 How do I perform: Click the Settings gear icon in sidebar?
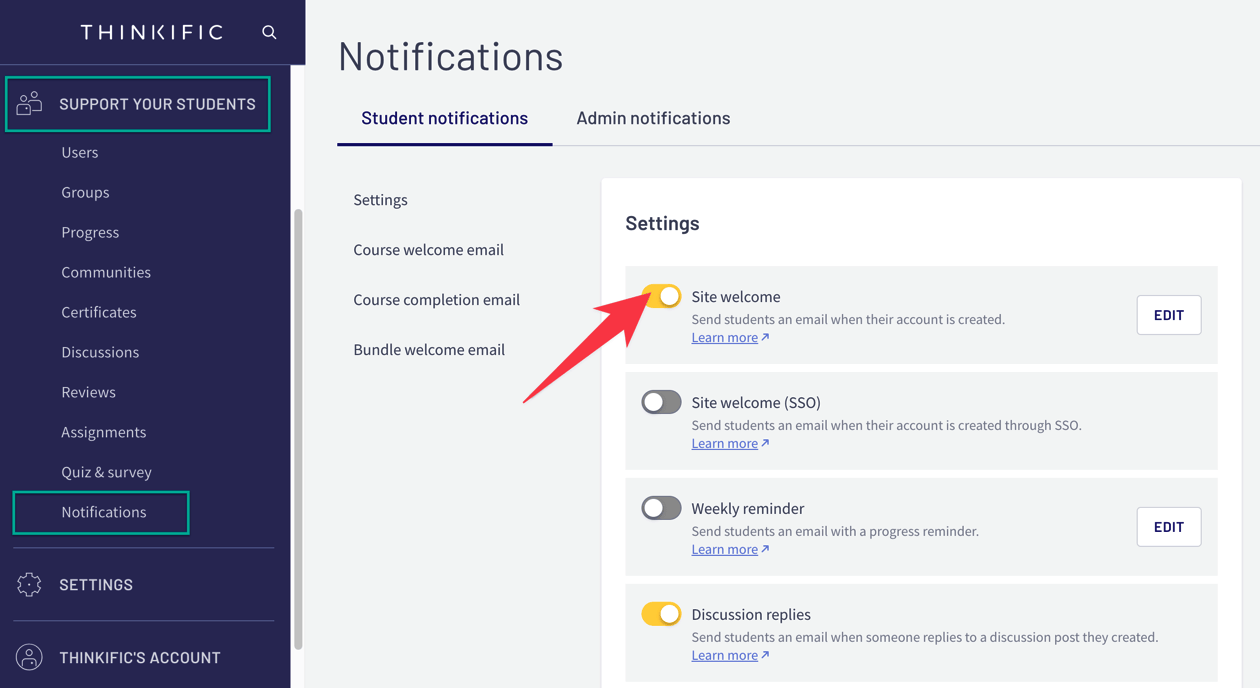[29, 584]
